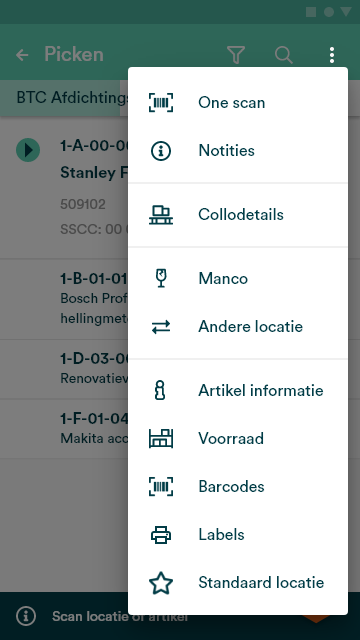The image size is (360, 640).
Task: Click the pallet icon beside Collodetails
Action: [x=161, y=215]
